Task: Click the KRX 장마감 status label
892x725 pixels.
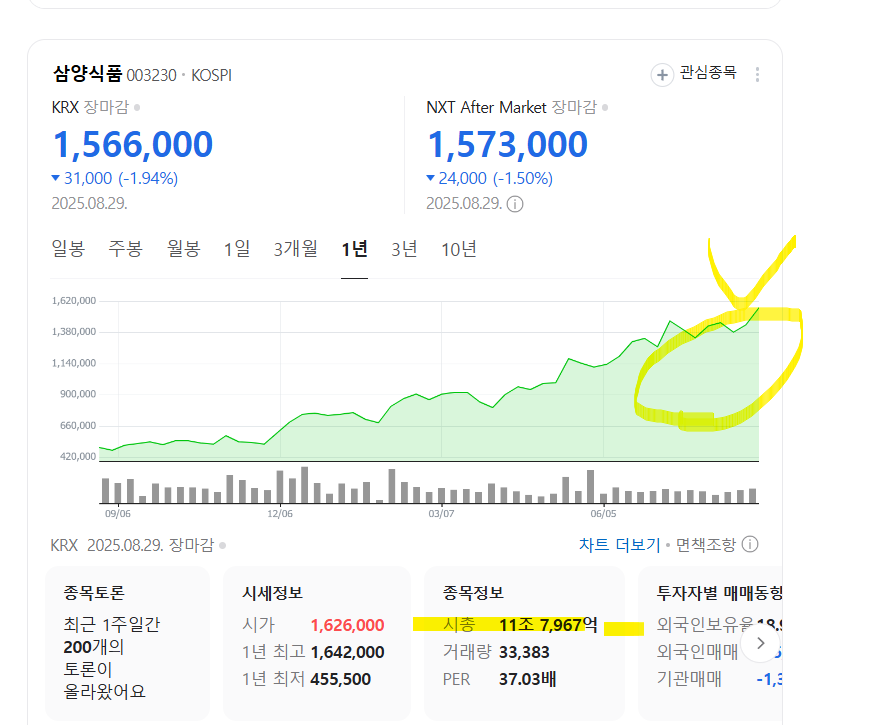Action: coord(90,107)
